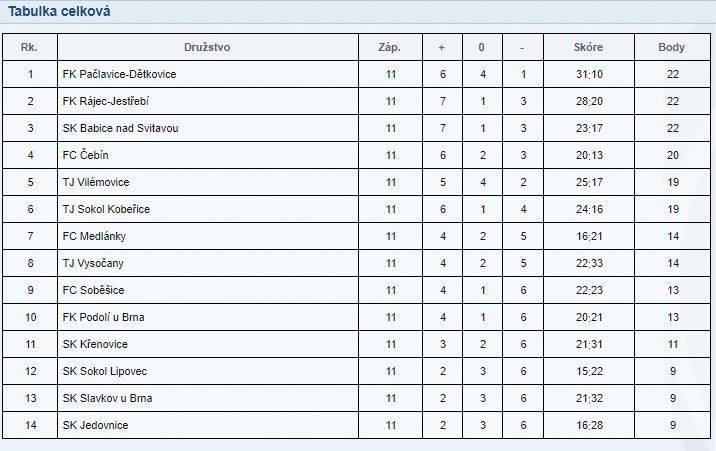The image size is (716, 451).
Task: Open team FK Pačlavice-Dětkovice
Action: click(119, 74)
